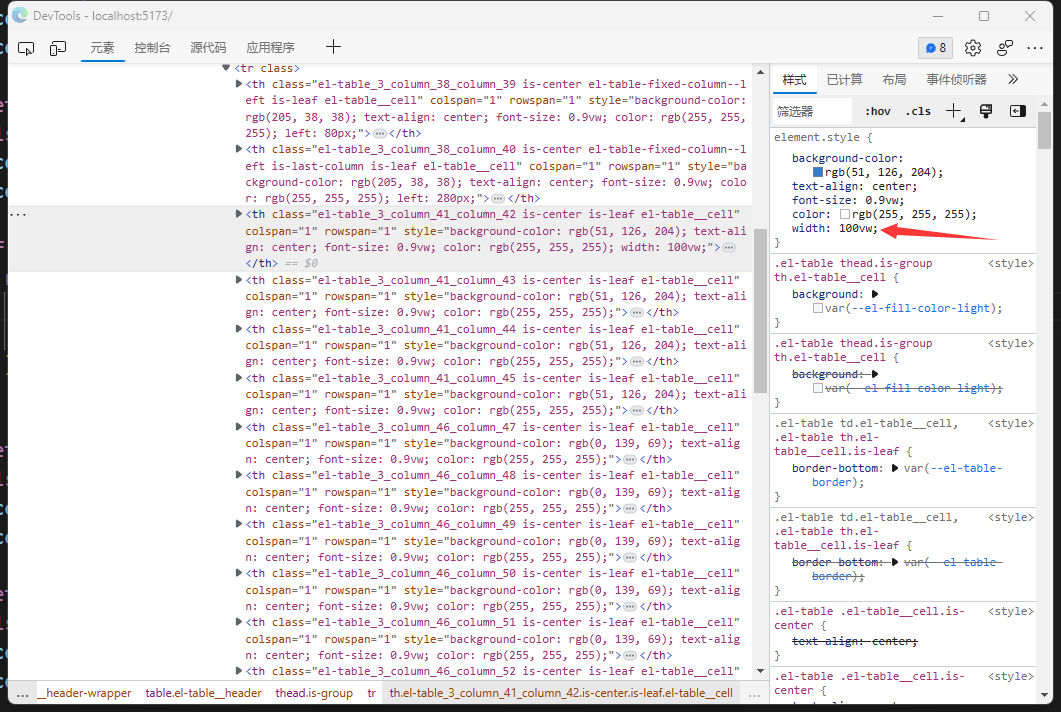Toggle the device emulation mode icon
The width and height of the screenshot is (1061, 712).
[56, 47]
